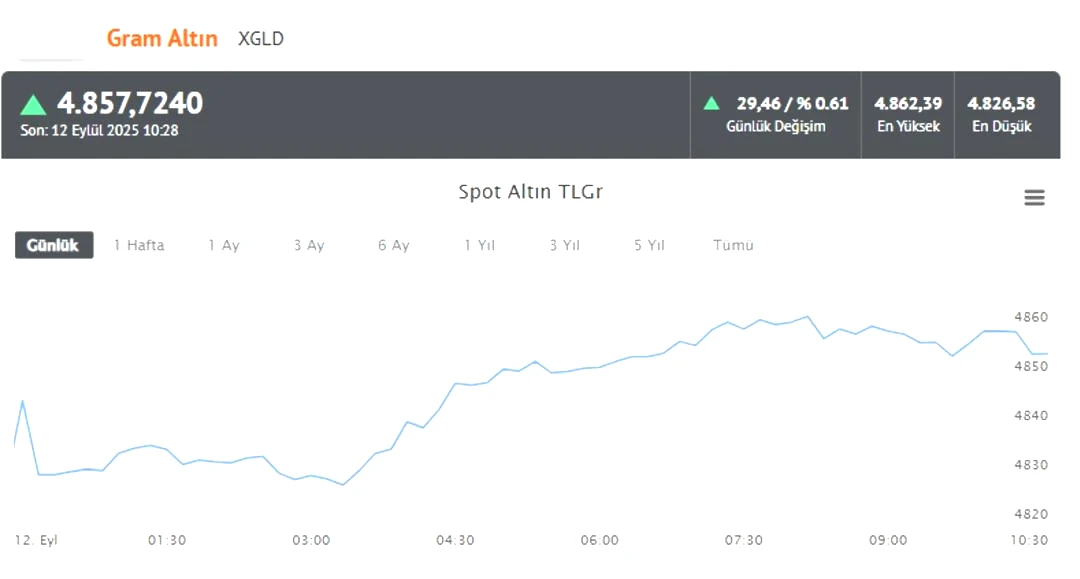The image size is (1080, 579).
Task: Show the Tümü full history range
Action: pos(733,245)
